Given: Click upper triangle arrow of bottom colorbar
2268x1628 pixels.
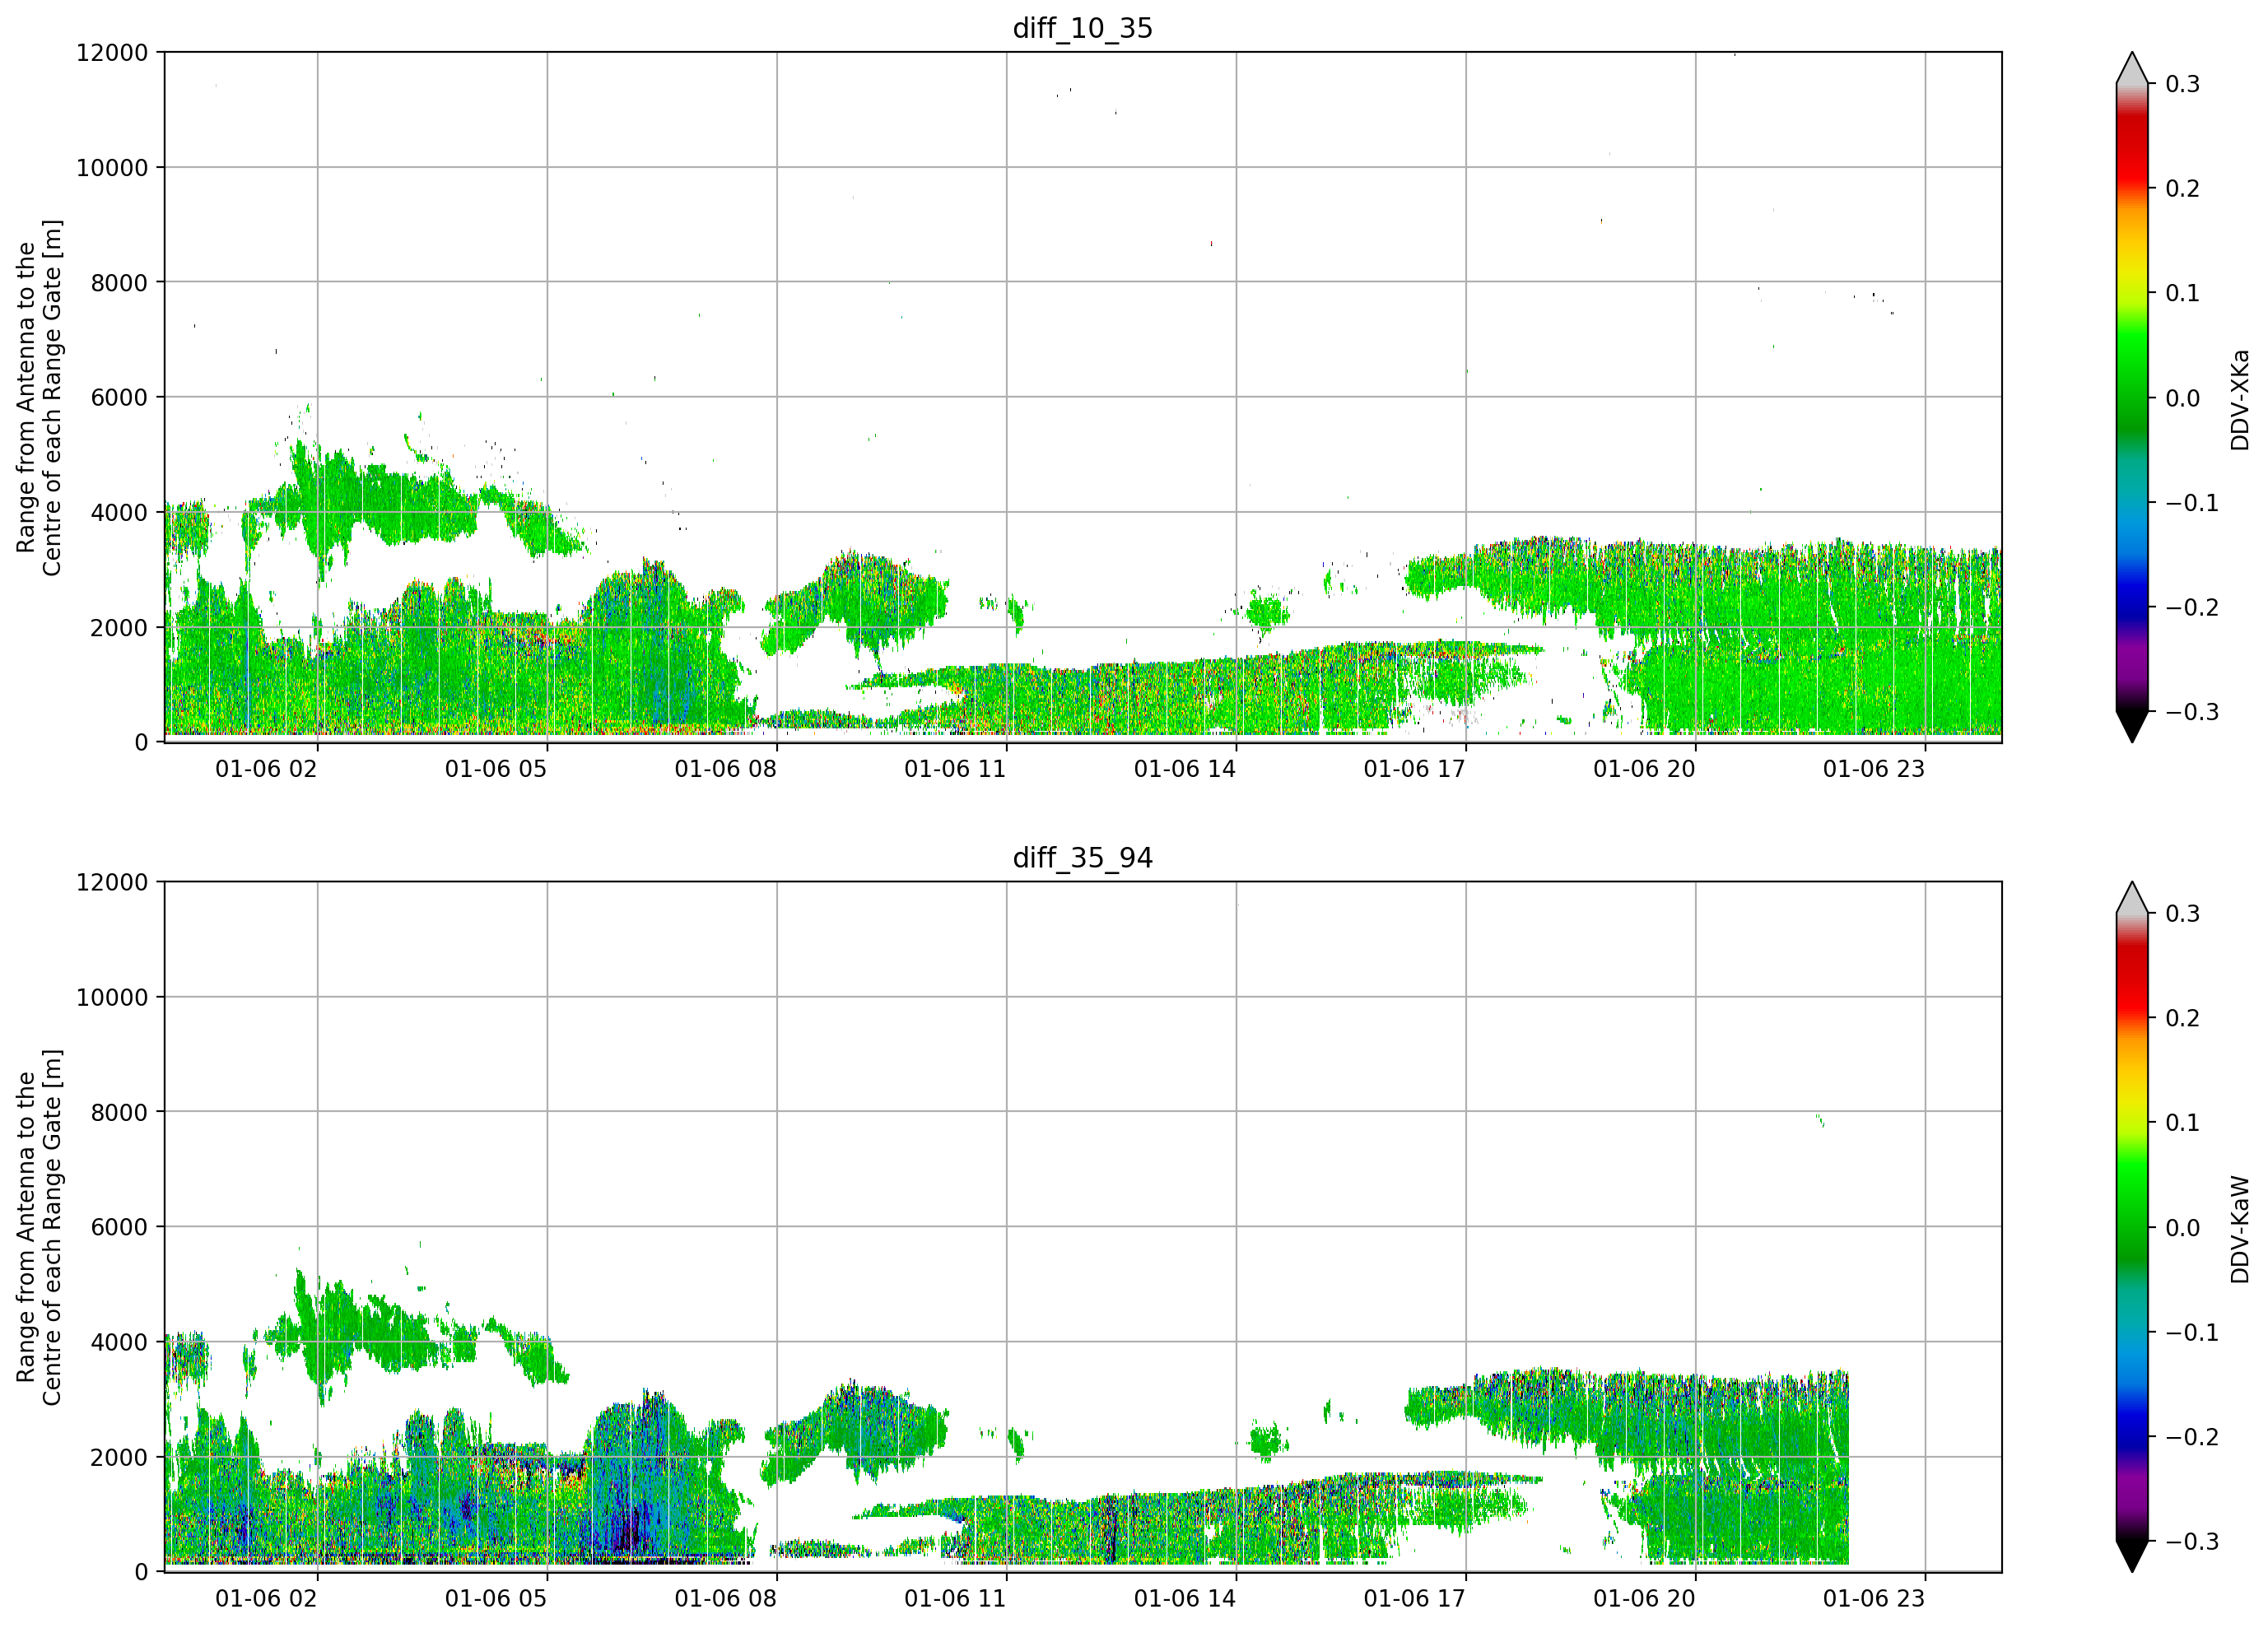Looking at the screenshot, I should 2132,898.
